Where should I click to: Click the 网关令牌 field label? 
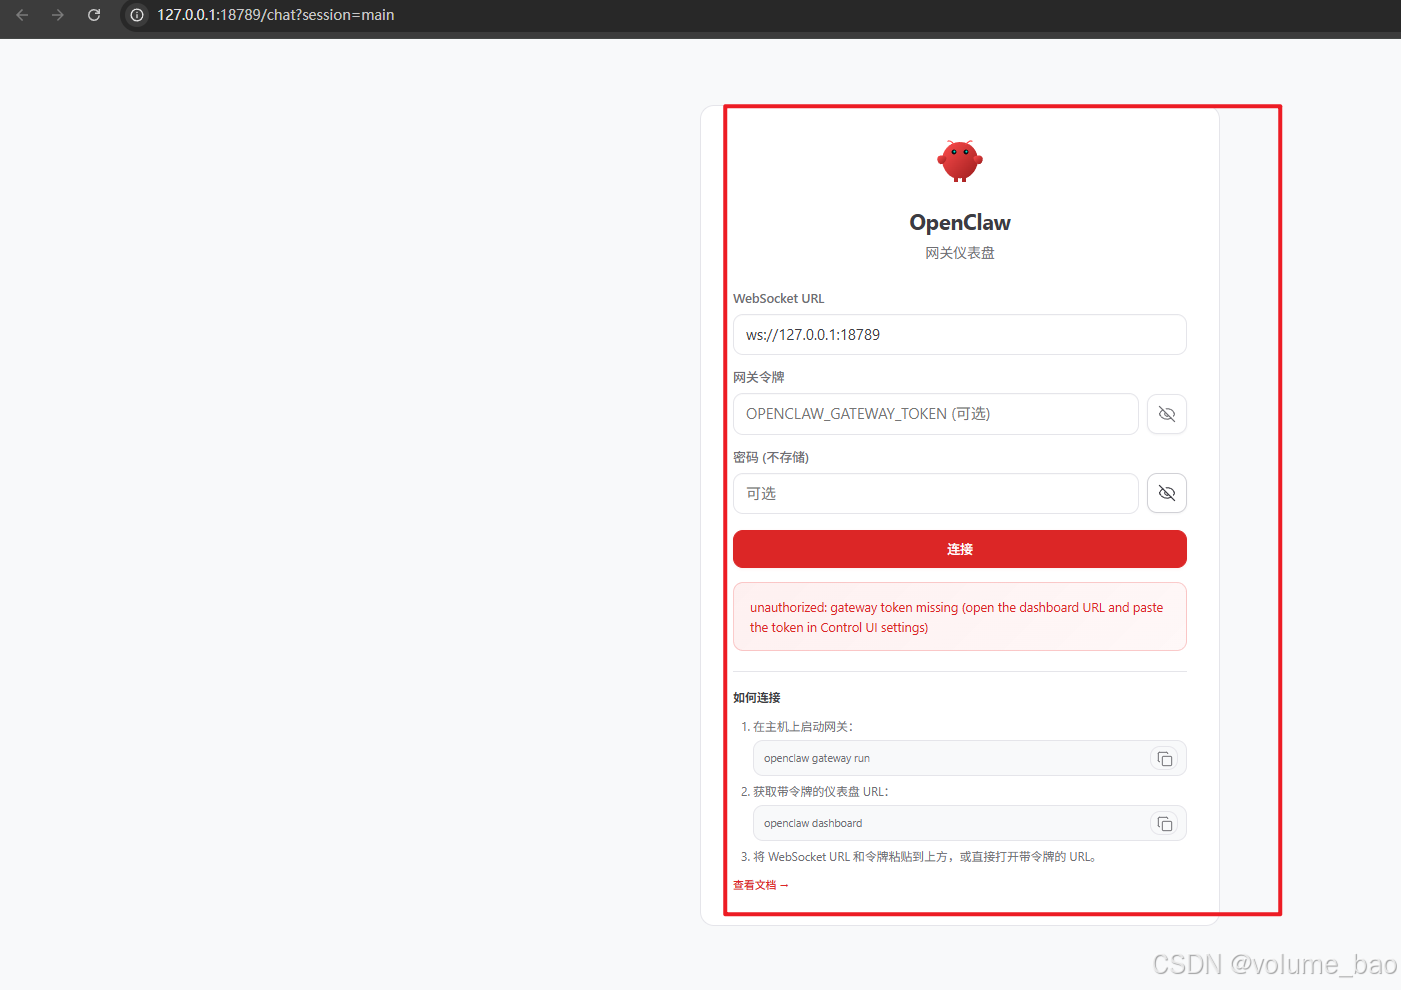(x=759, y=378)
